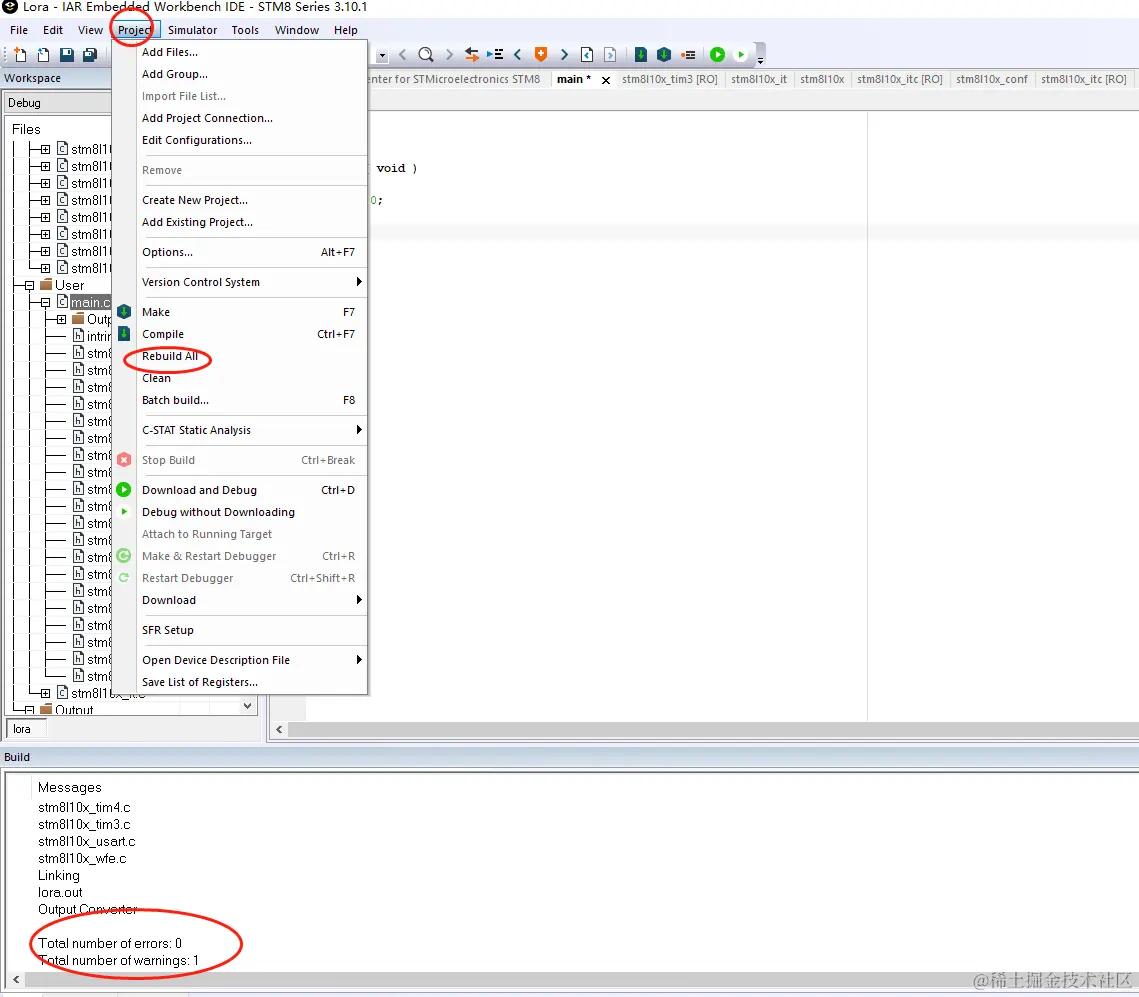Open the quick search dropdown arrow in the toolbar
The width and height of the screenshot is (1139, 997).
click(x=382, y=55)
